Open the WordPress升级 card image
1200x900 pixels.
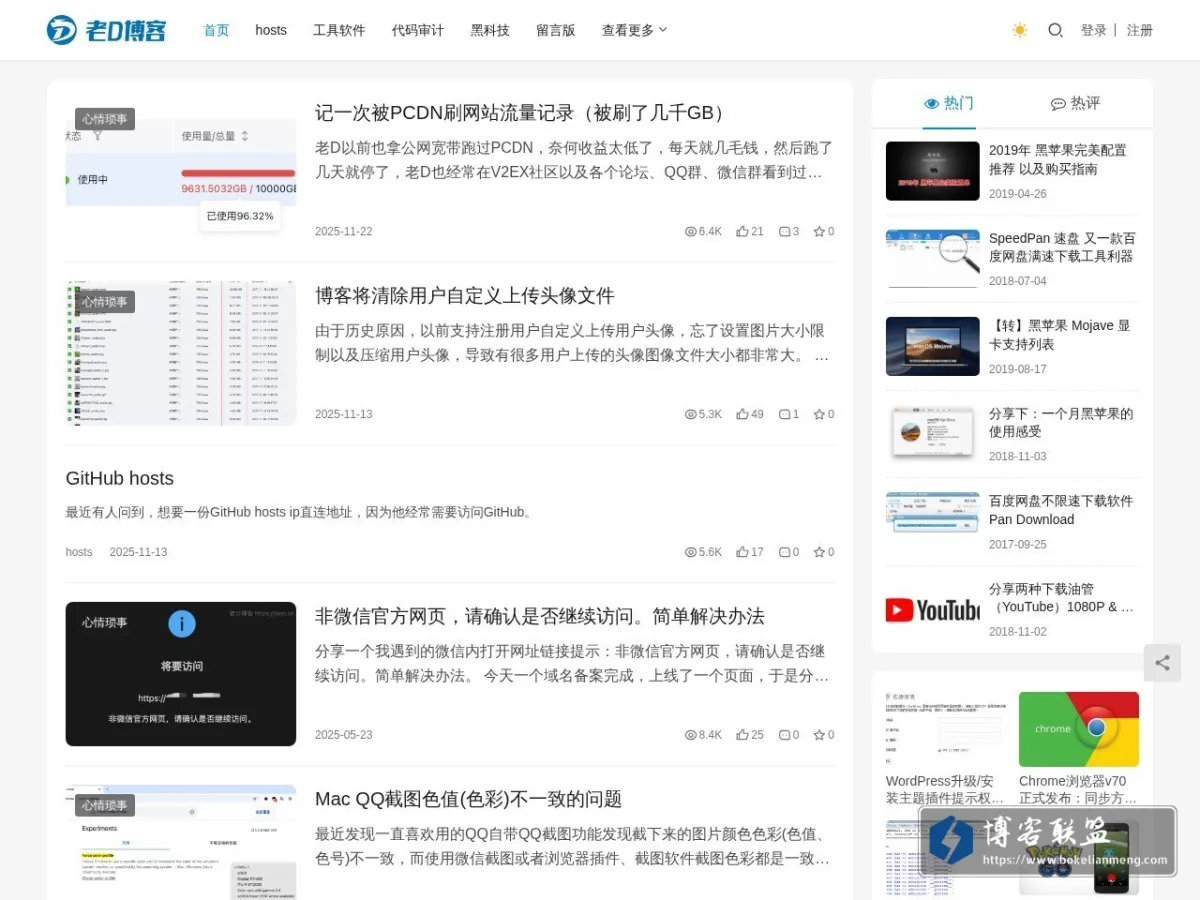point(945,729)
